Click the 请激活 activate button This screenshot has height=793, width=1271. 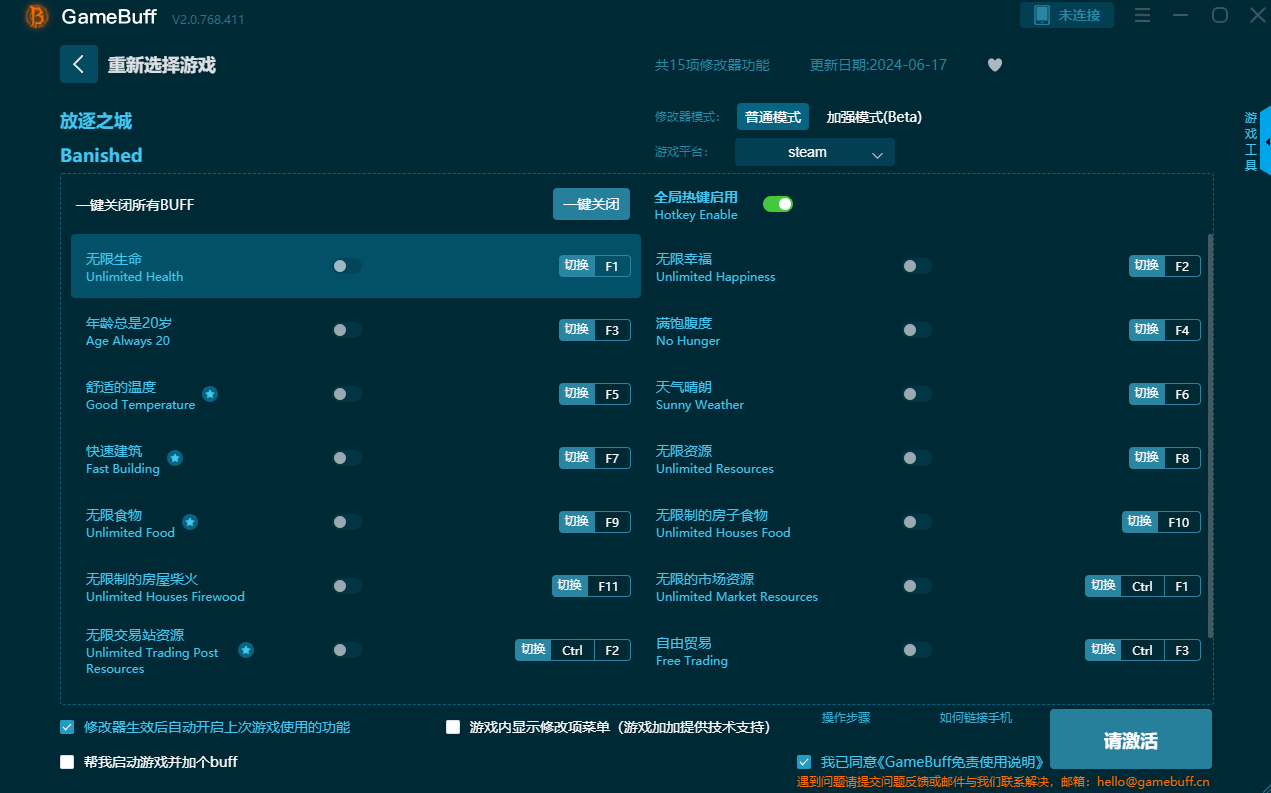[1131, 741]
